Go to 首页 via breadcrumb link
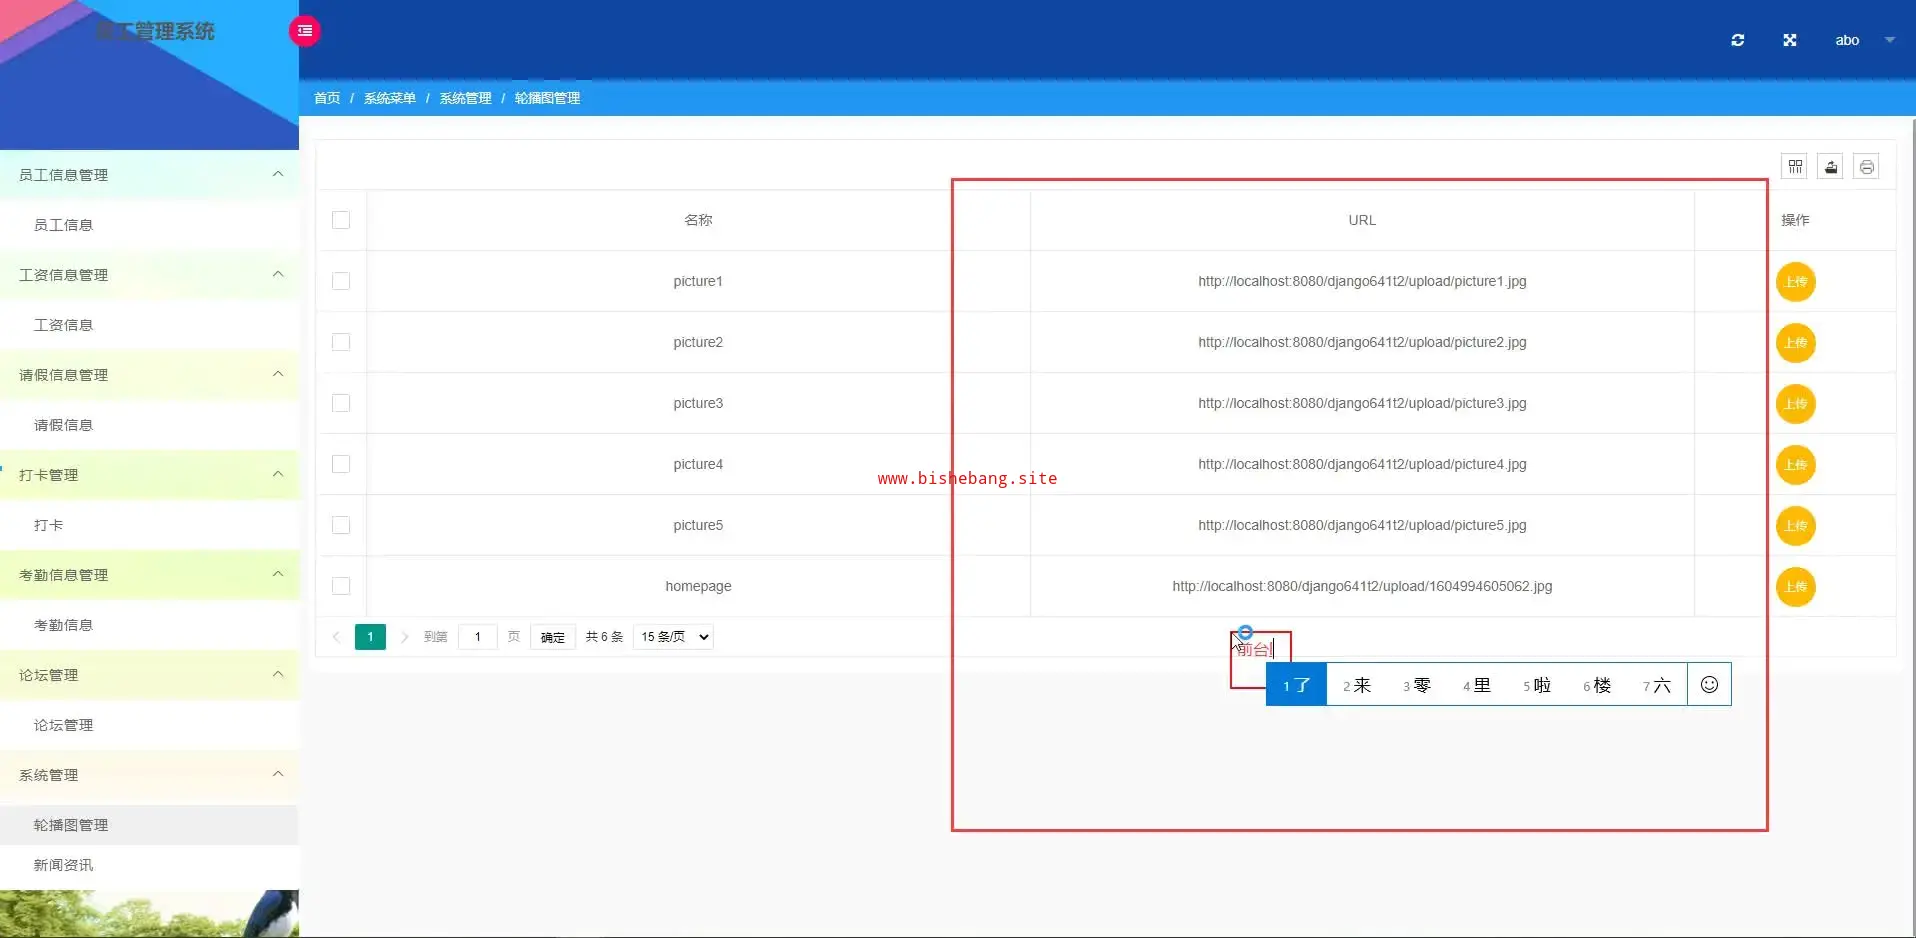This screenshot has width=1916, height=938. [327, 98]
